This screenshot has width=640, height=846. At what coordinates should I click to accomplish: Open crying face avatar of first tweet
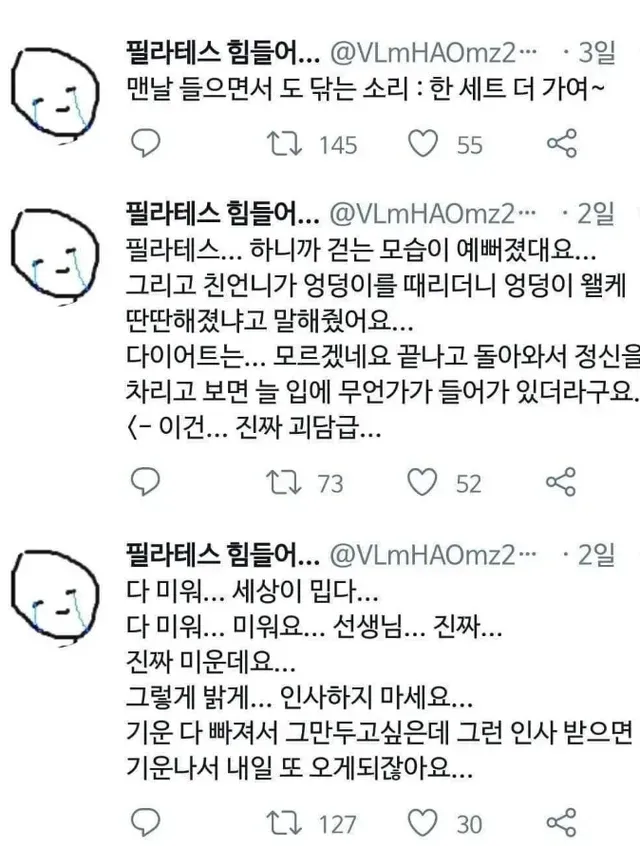tap(55, 94)
